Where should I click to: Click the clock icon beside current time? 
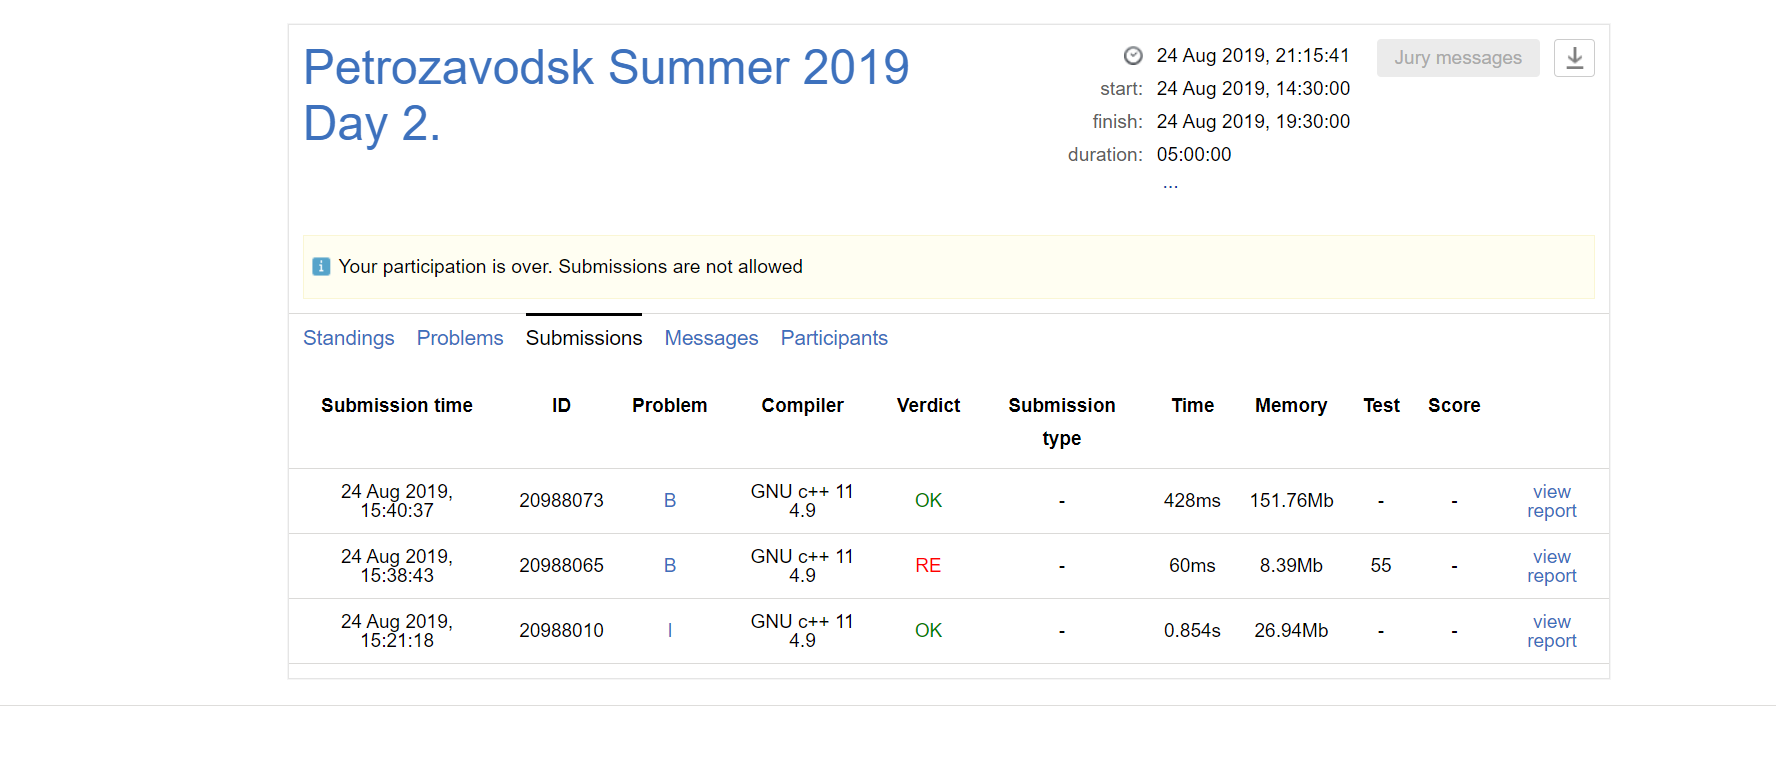coord(1133,56)
